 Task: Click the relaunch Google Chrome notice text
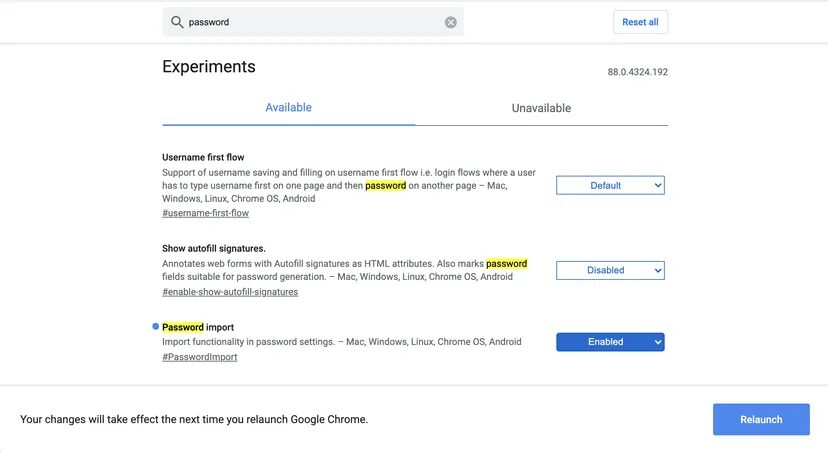194,420
